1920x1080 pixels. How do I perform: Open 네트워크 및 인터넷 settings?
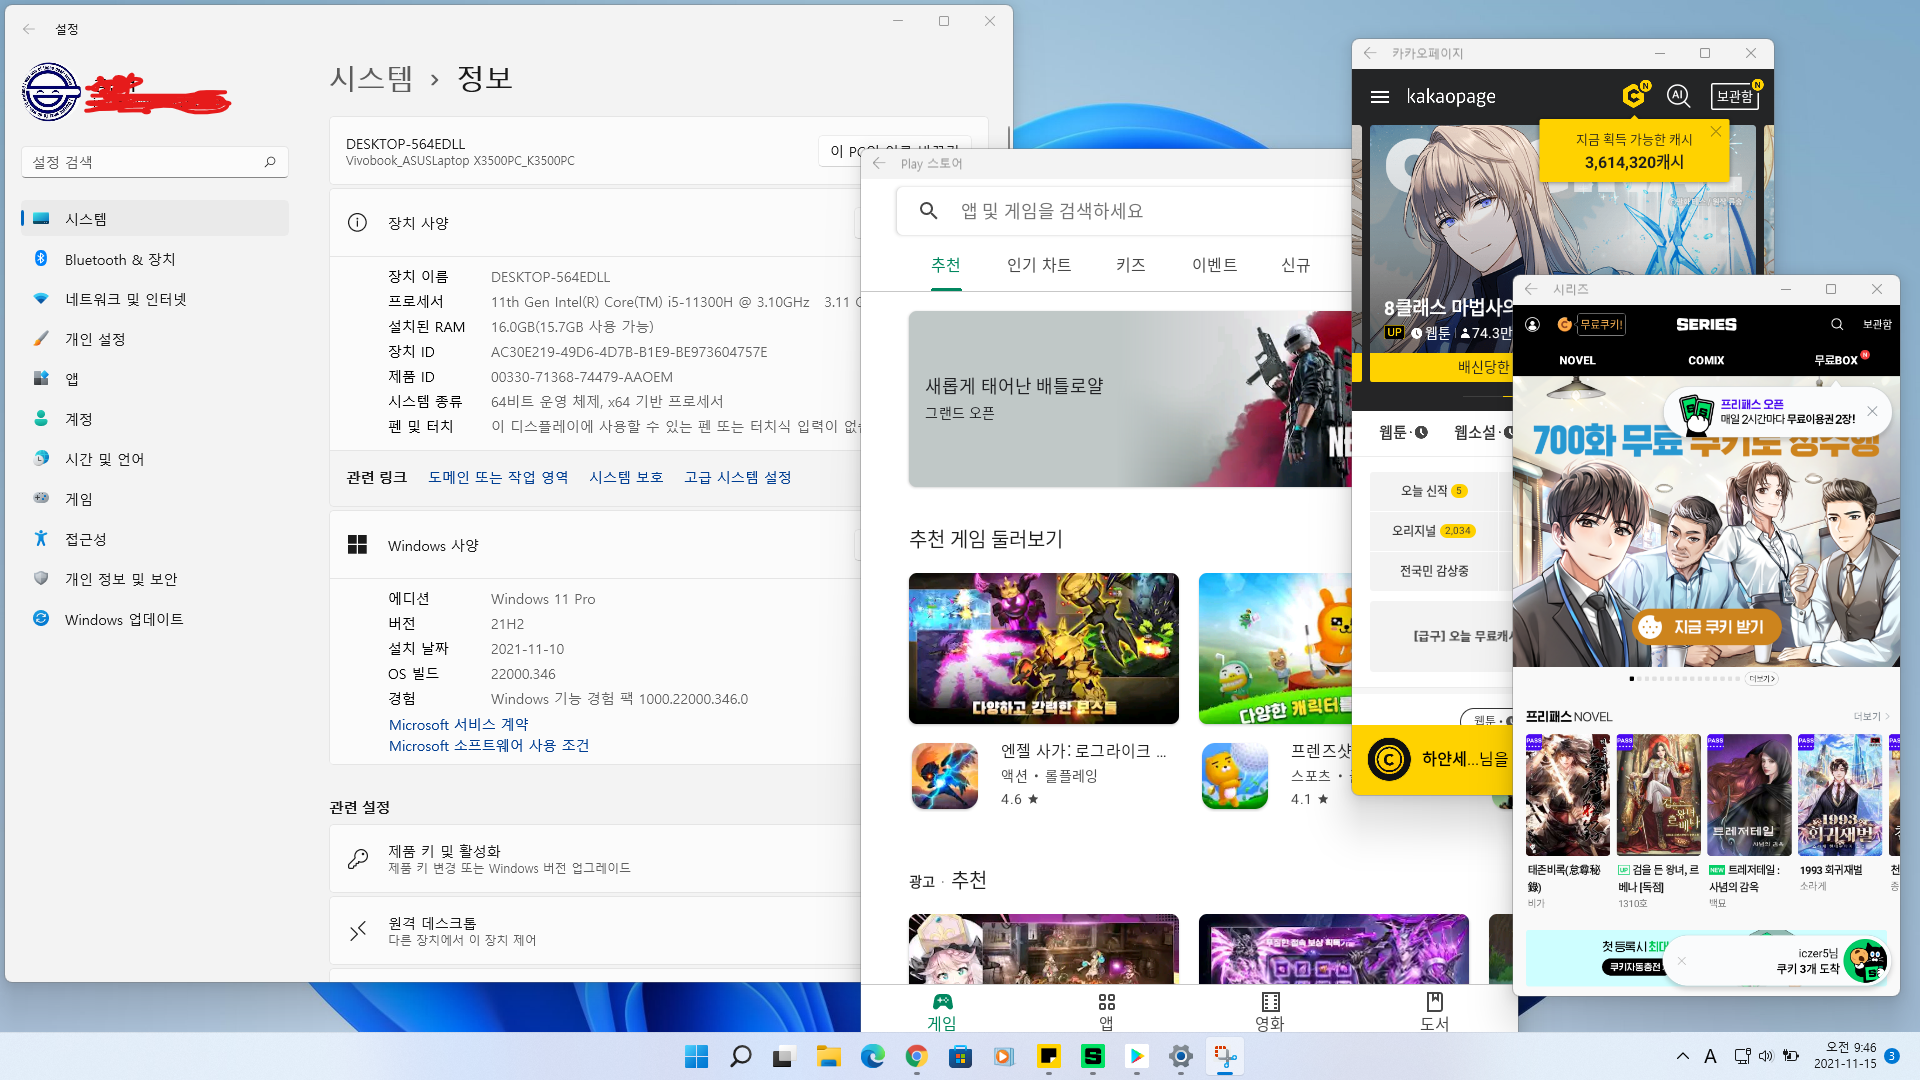tap(155, 299)
